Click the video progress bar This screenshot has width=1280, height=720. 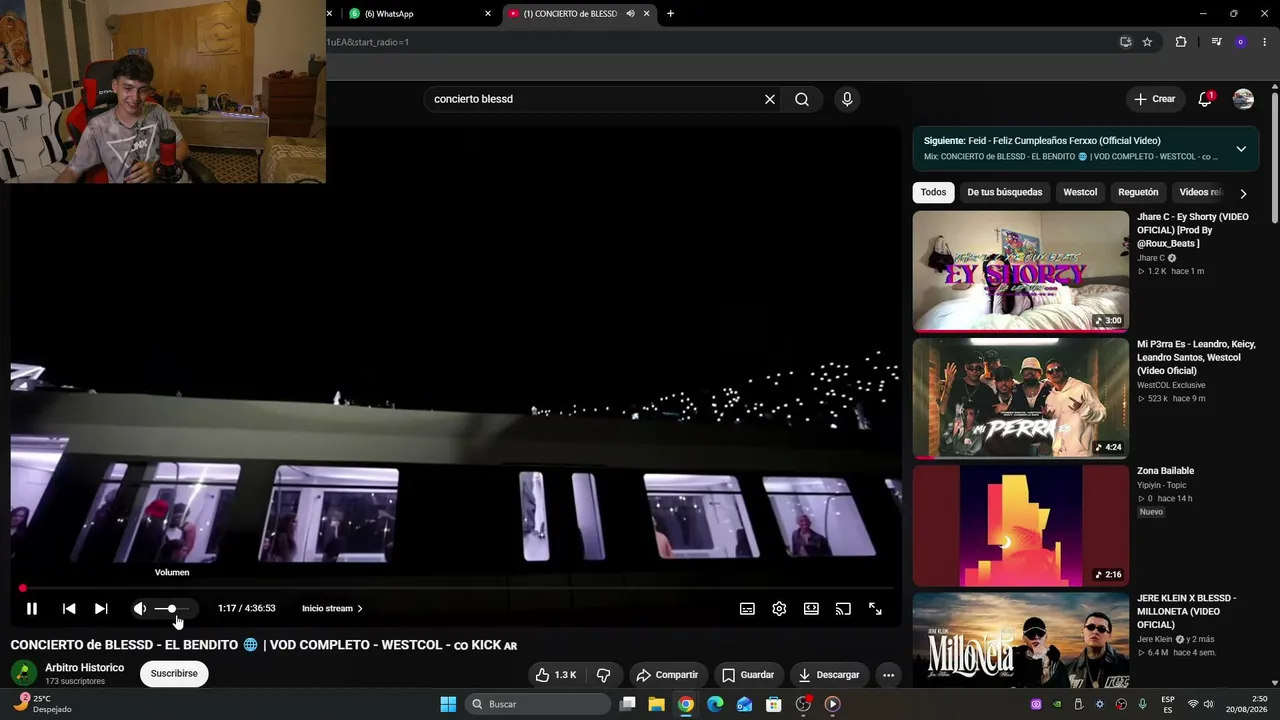[x=455, y=588]
